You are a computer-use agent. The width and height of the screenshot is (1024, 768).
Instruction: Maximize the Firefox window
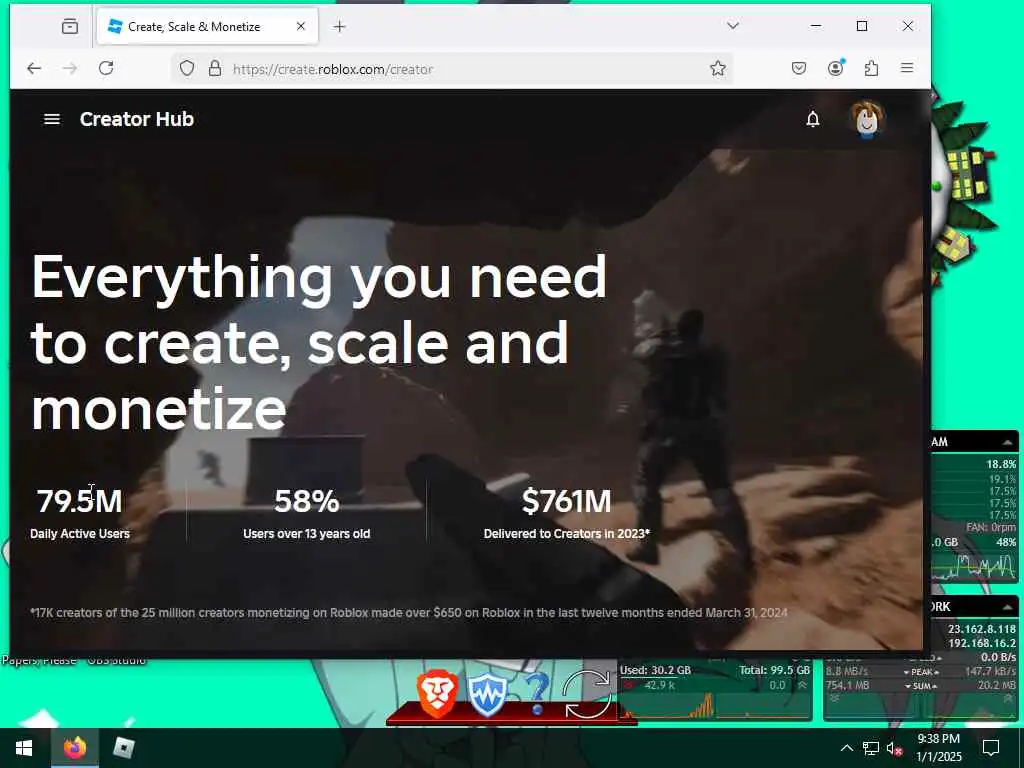(x=862, y=25)
